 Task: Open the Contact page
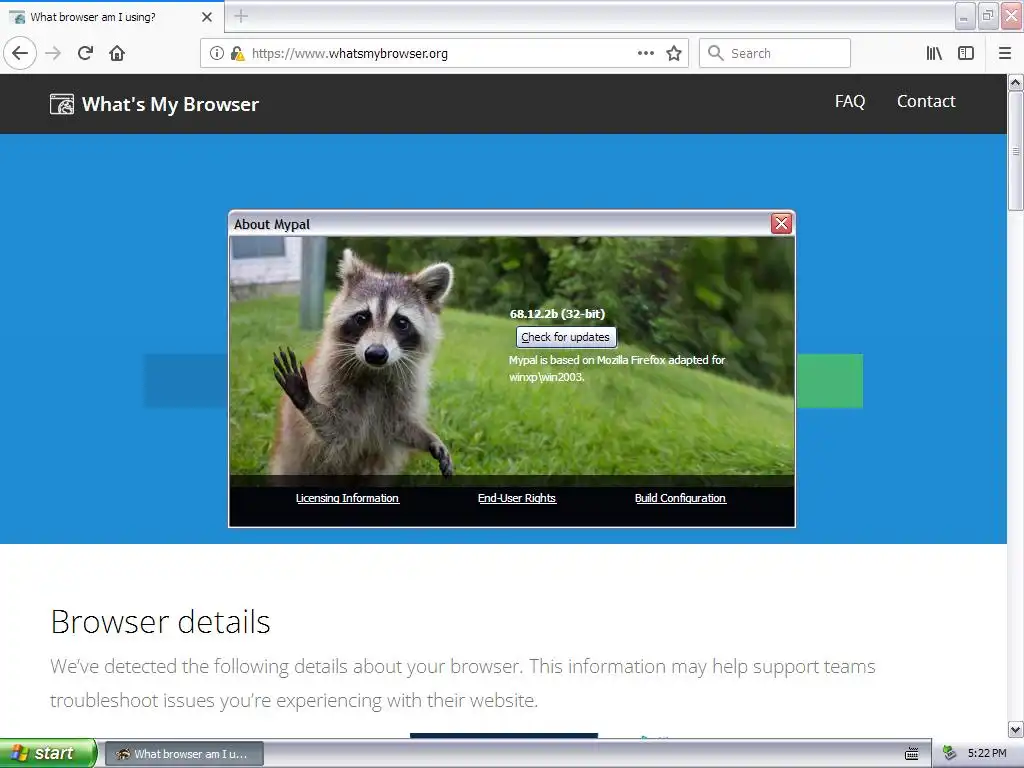(926, 101)
